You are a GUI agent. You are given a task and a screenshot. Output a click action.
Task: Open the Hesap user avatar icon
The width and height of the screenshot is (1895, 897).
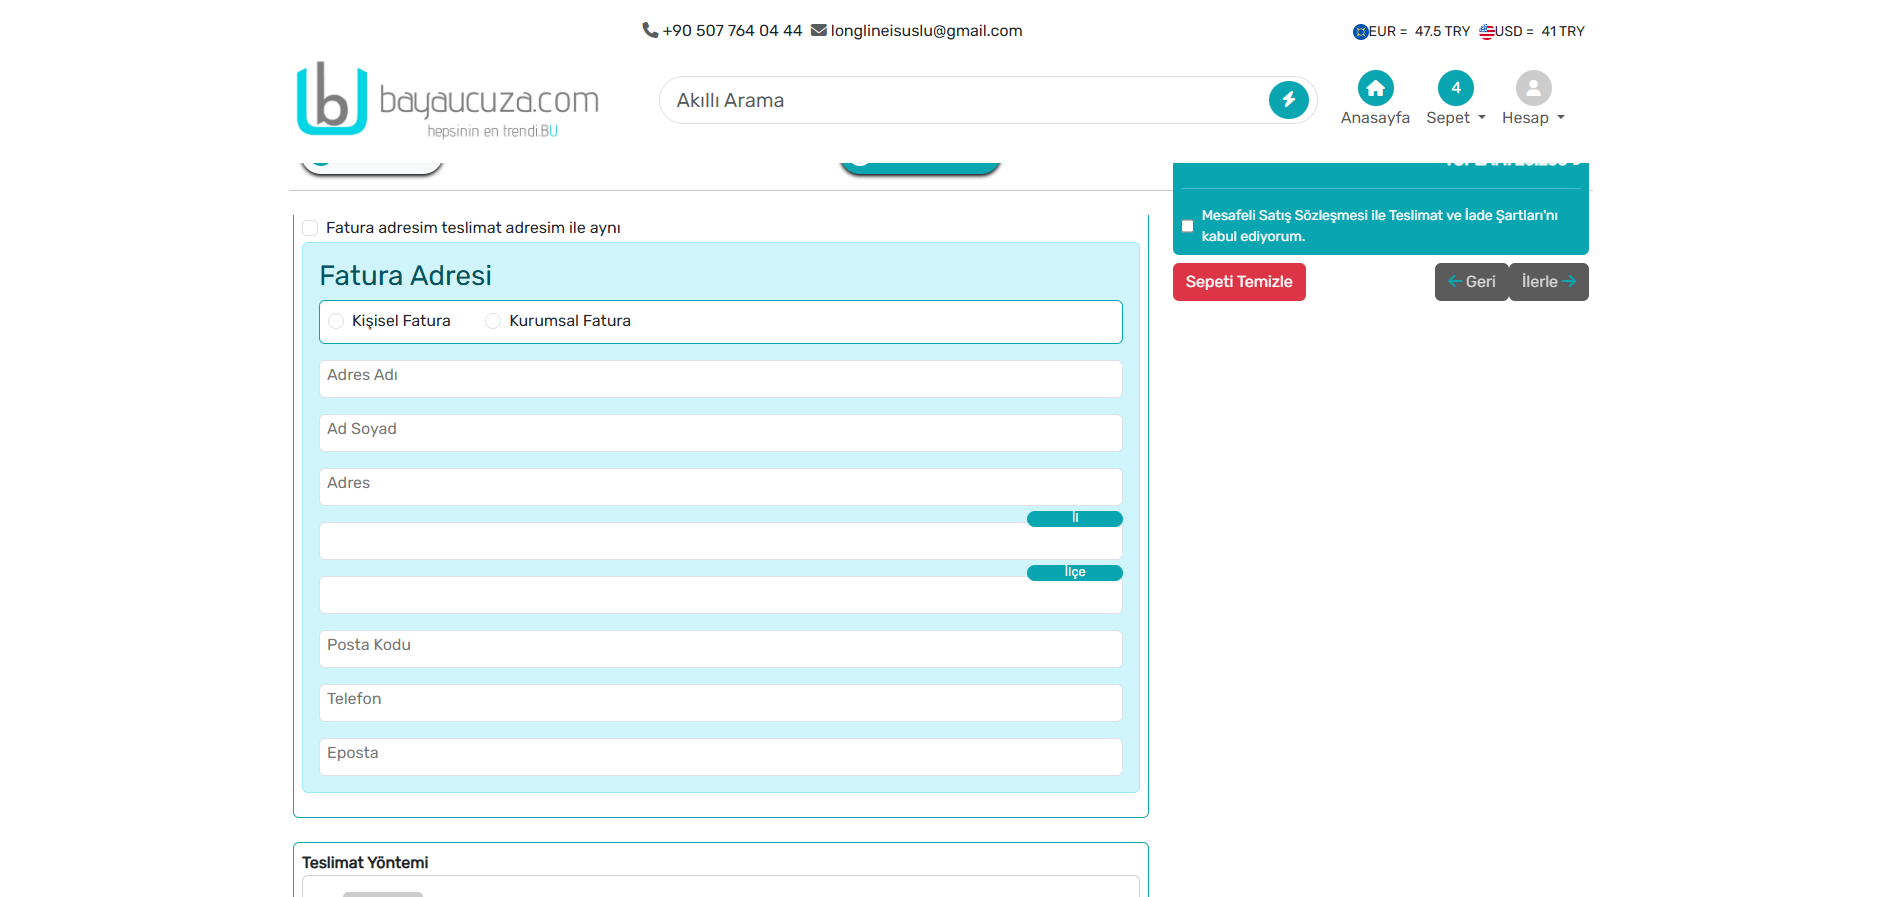(x=1533, y=88)
